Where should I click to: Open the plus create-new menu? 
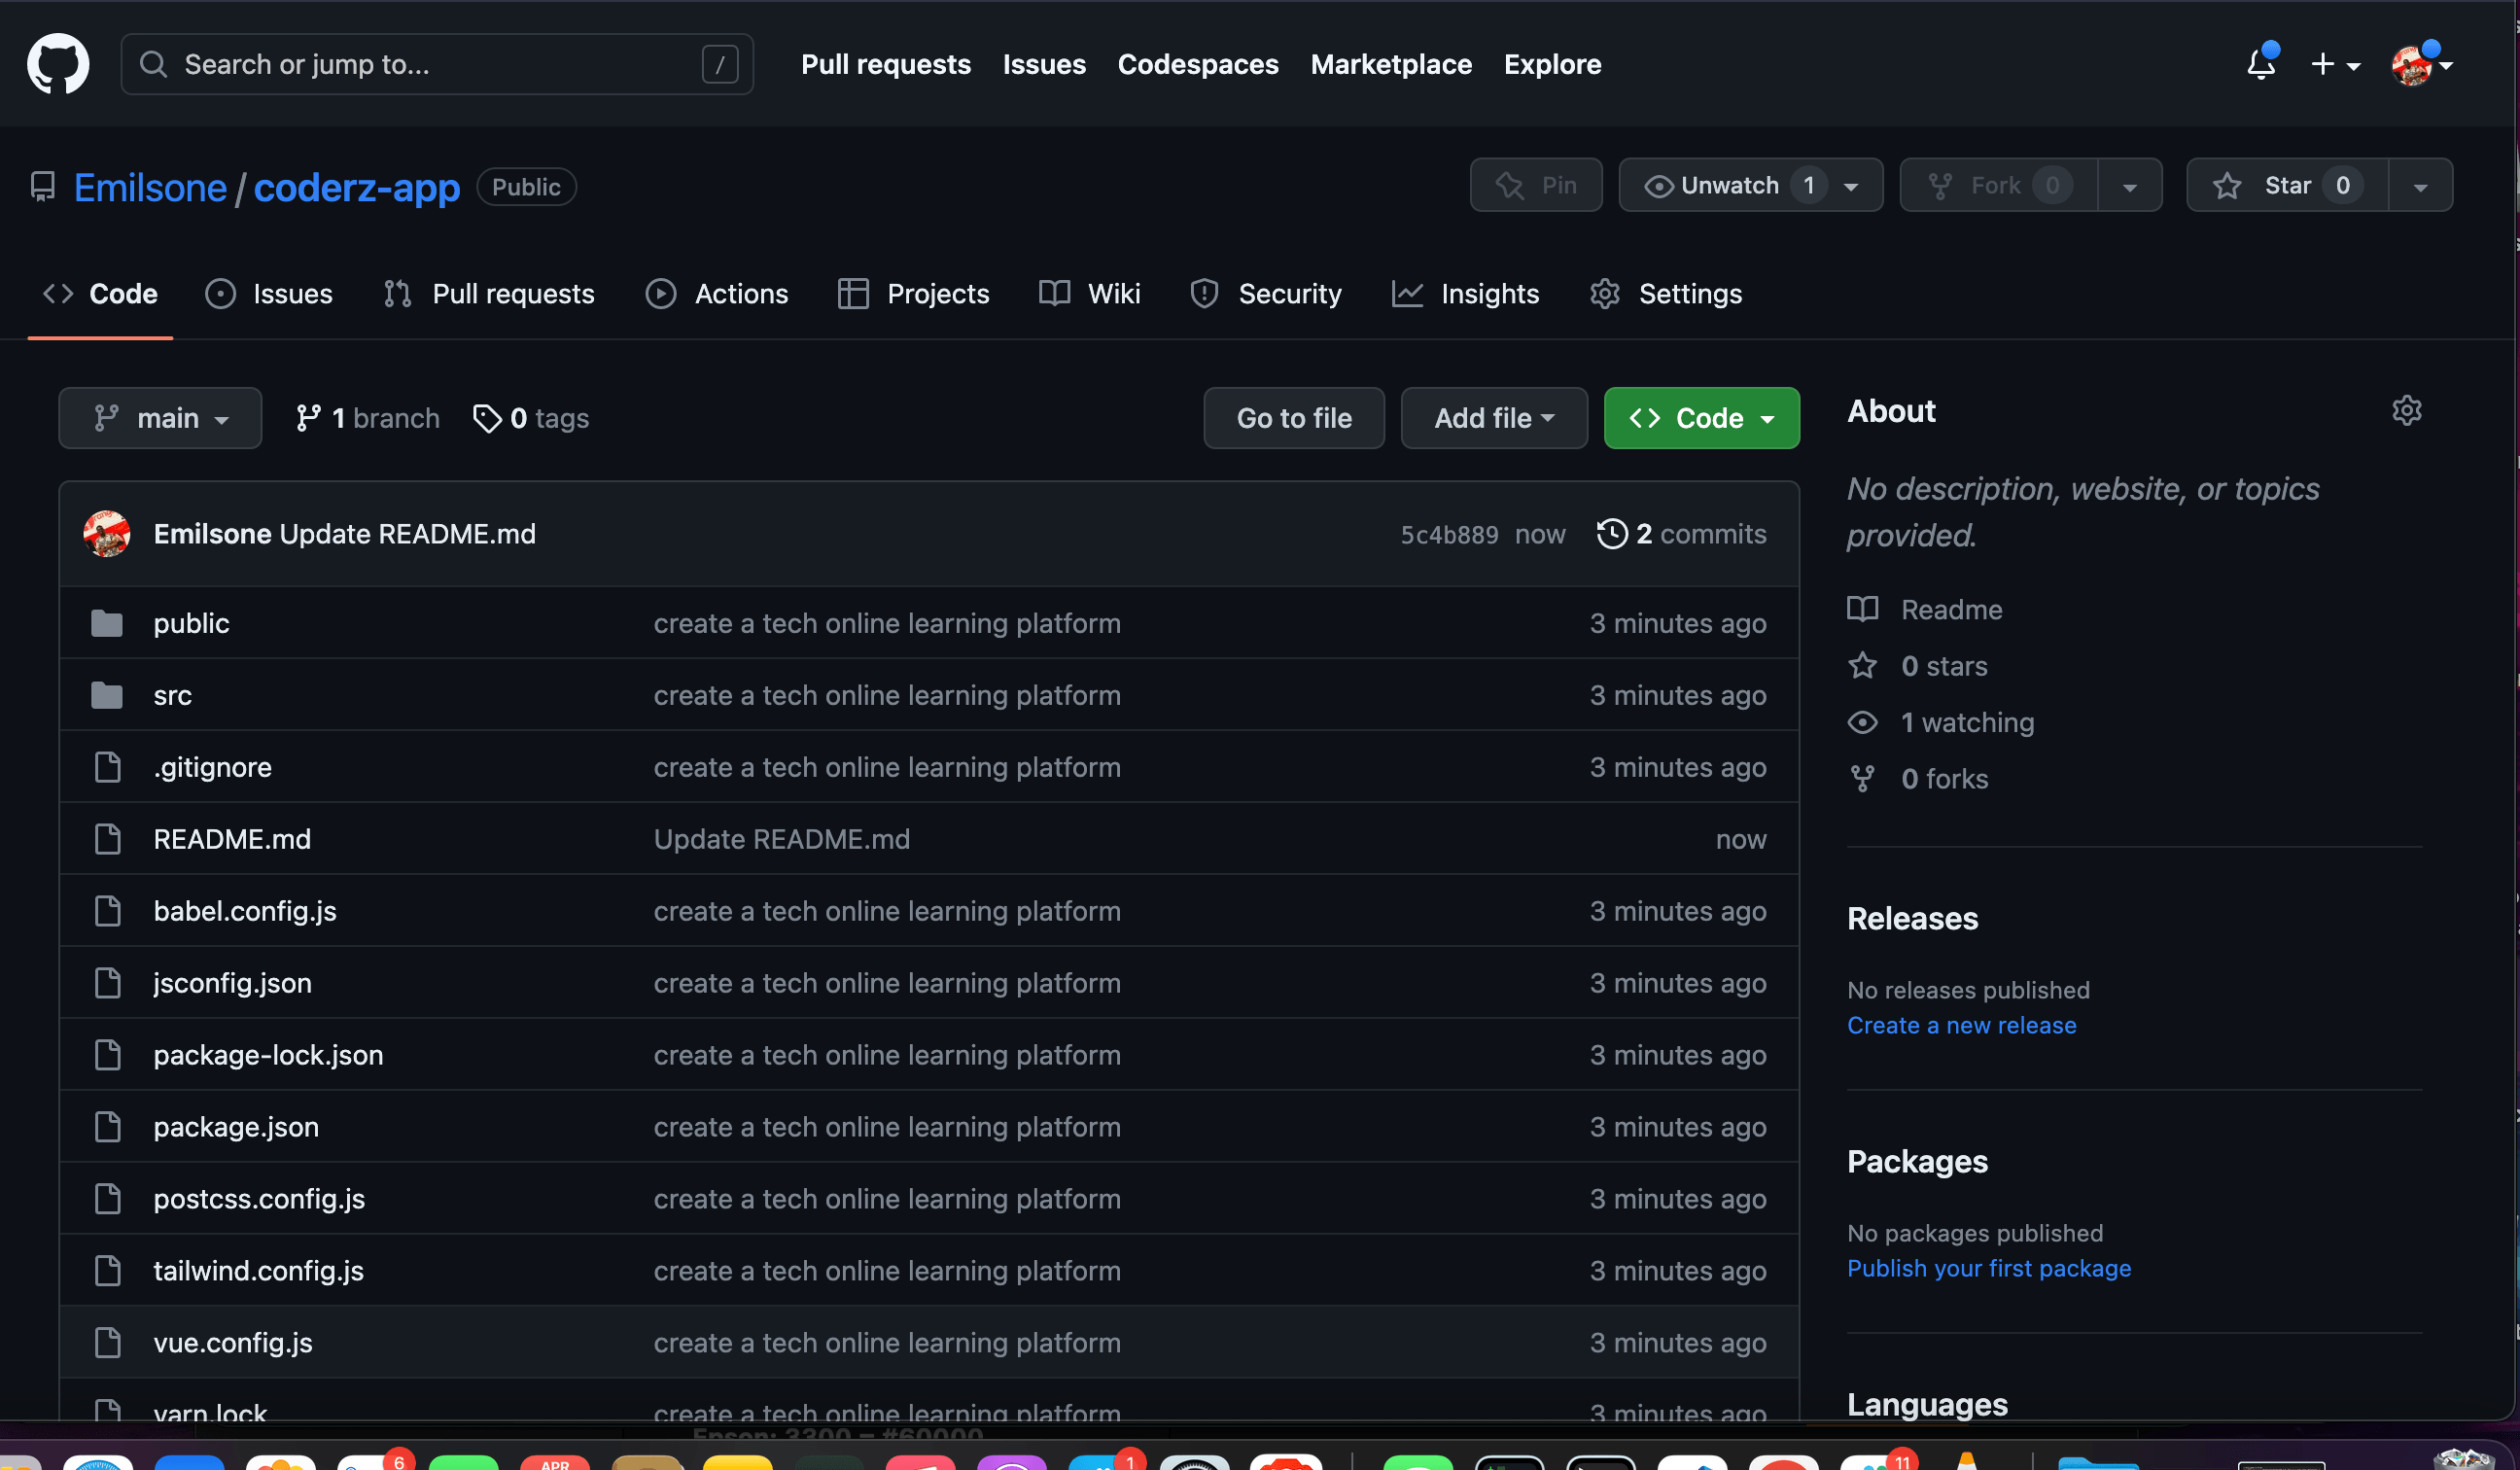click(2335, 64)
